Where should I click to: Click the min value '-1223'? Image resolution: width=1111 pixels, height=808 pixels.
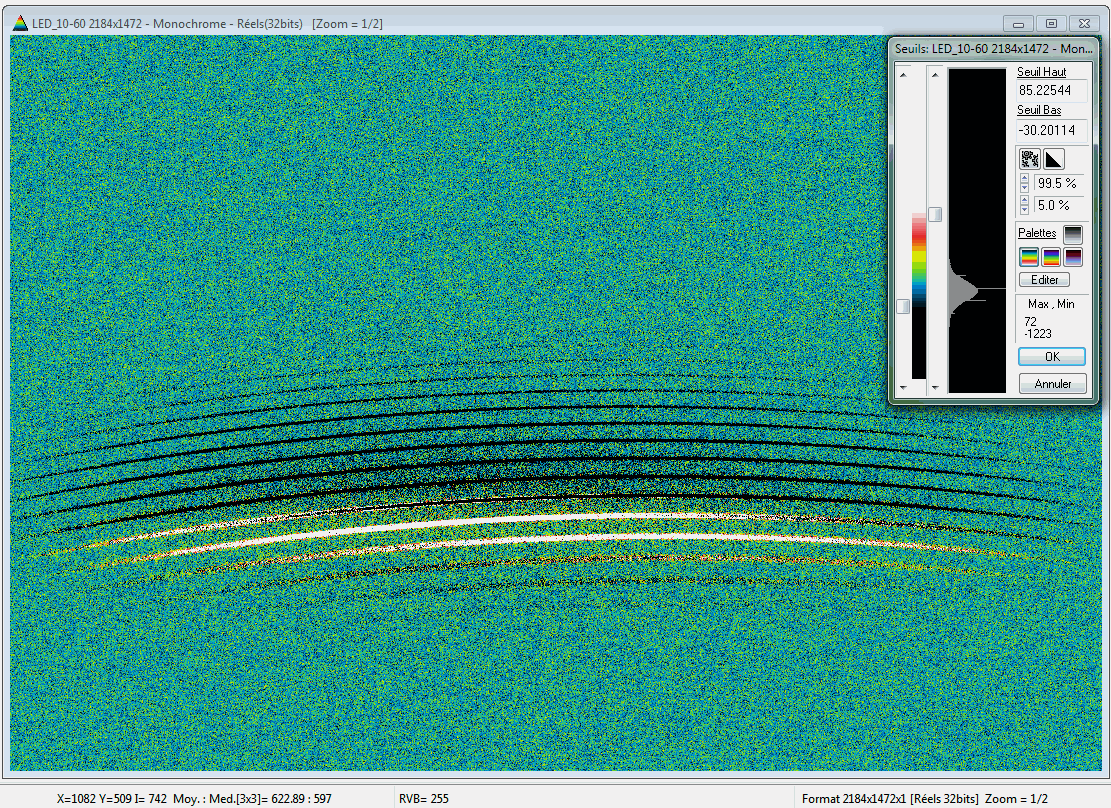pos(1038,334)
